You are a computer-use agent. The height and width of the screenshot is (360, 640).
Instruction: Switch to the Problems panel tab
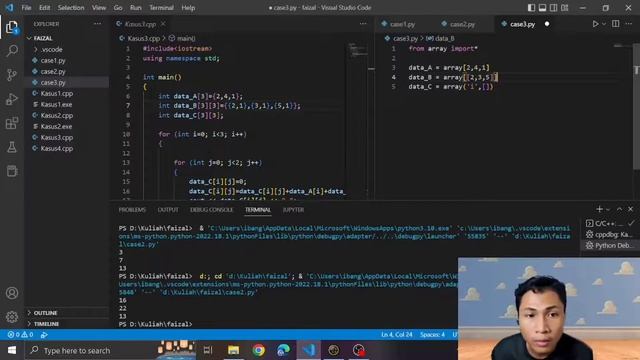click(132, 210)
